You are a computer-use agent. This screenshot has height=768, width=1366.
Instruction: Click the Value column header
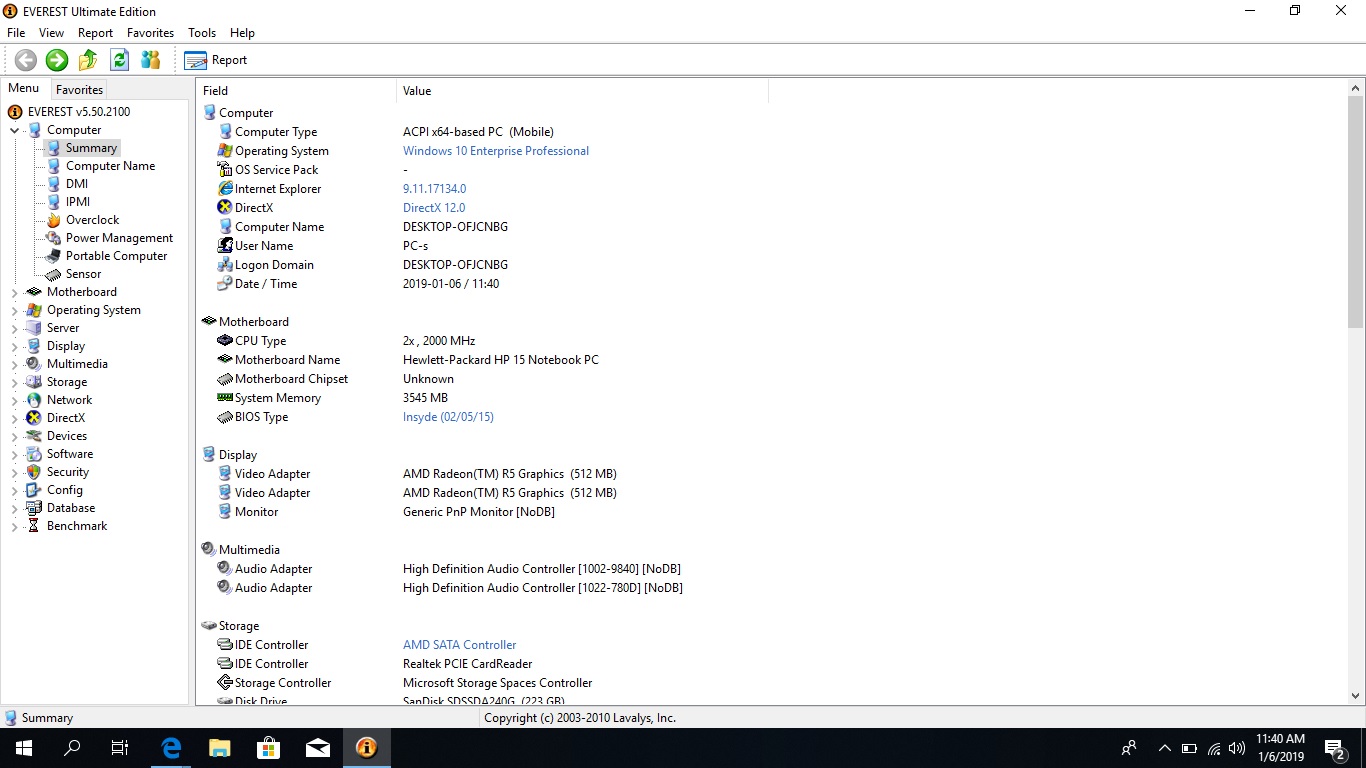(583, 91)
